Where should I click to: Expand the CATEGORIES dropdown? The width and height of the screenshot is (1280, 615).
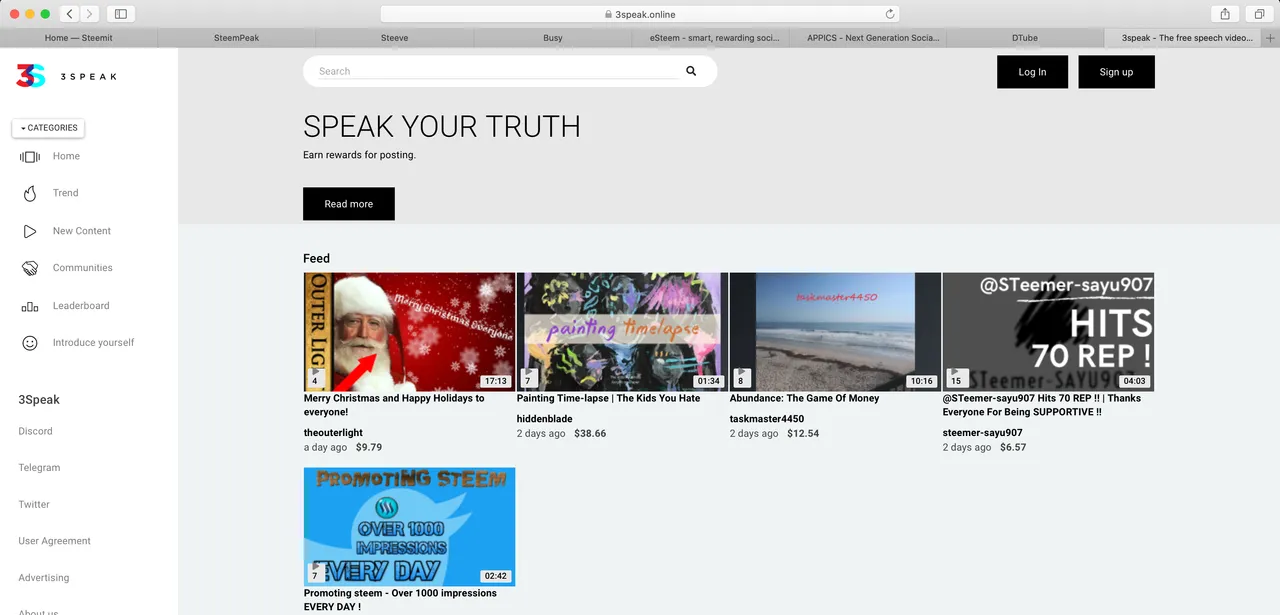48,128
